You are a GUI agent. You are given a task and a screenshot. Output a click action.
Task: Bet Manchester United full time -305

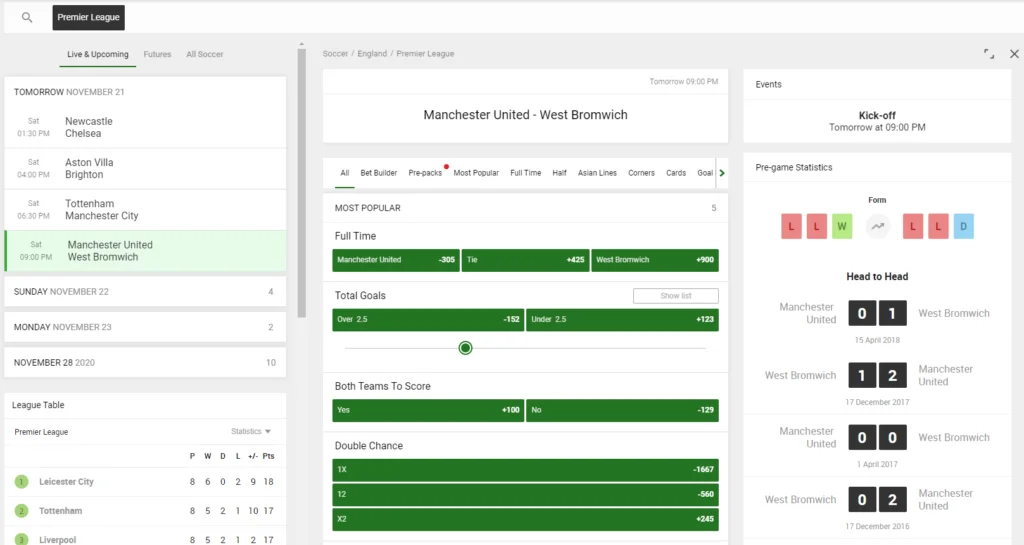click(x=396, y=260)
